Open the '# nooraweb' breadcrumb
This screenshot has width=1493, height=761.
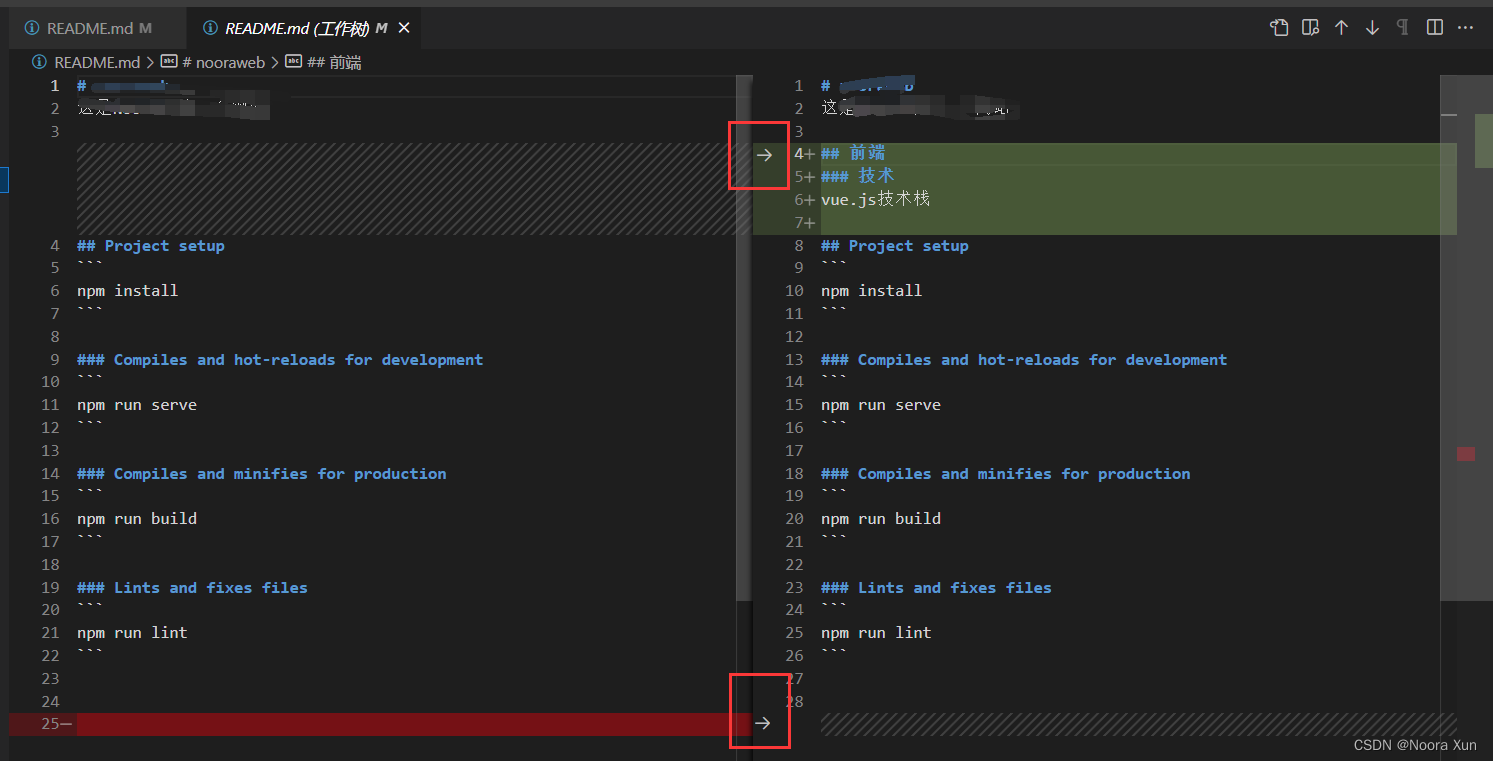tap(223, 62)
